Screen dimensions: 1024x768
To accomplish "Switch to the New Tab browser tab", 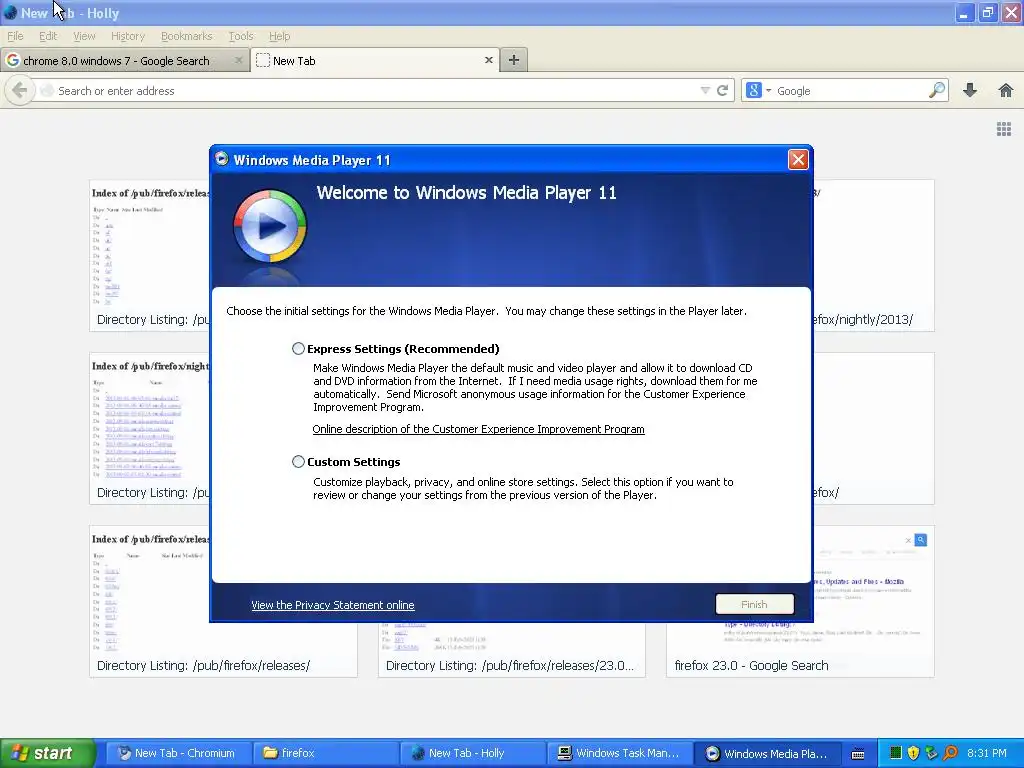I will (376, 61).
